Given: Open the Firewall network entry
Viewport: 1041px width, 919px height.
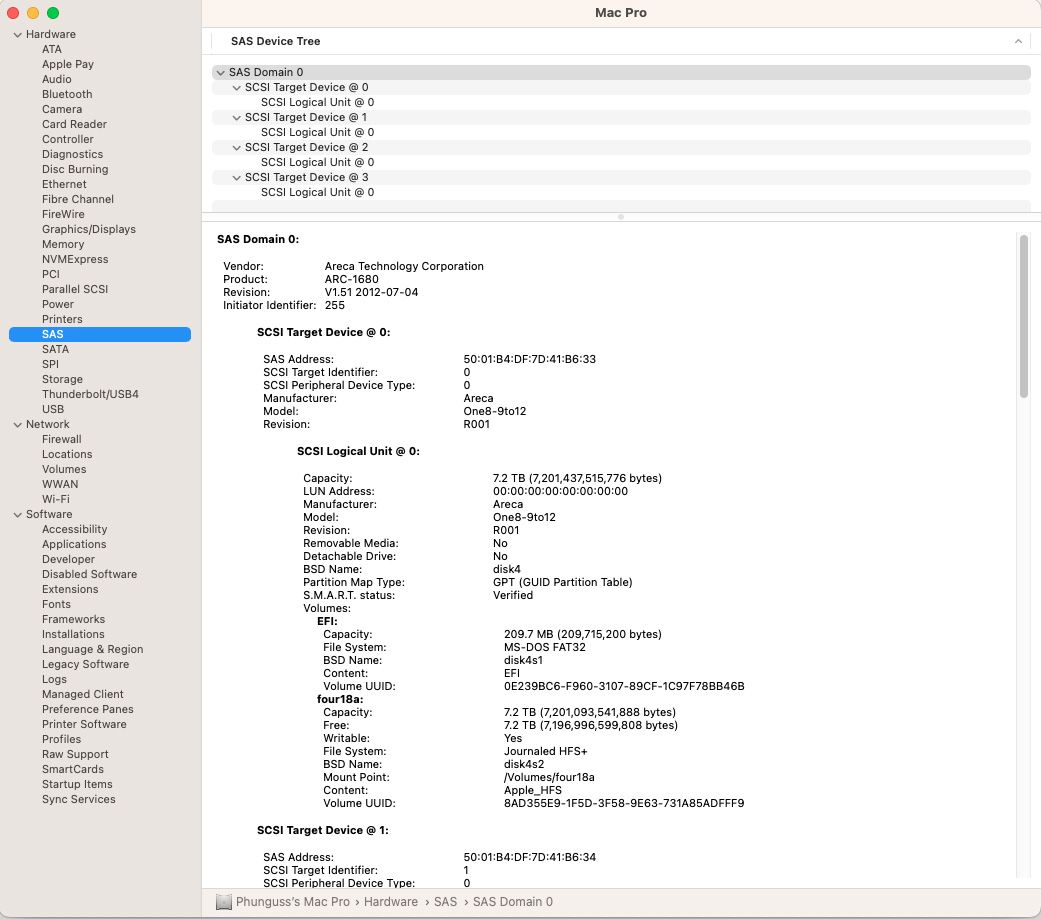Looking at the screenshot, I should click(62, 439).
